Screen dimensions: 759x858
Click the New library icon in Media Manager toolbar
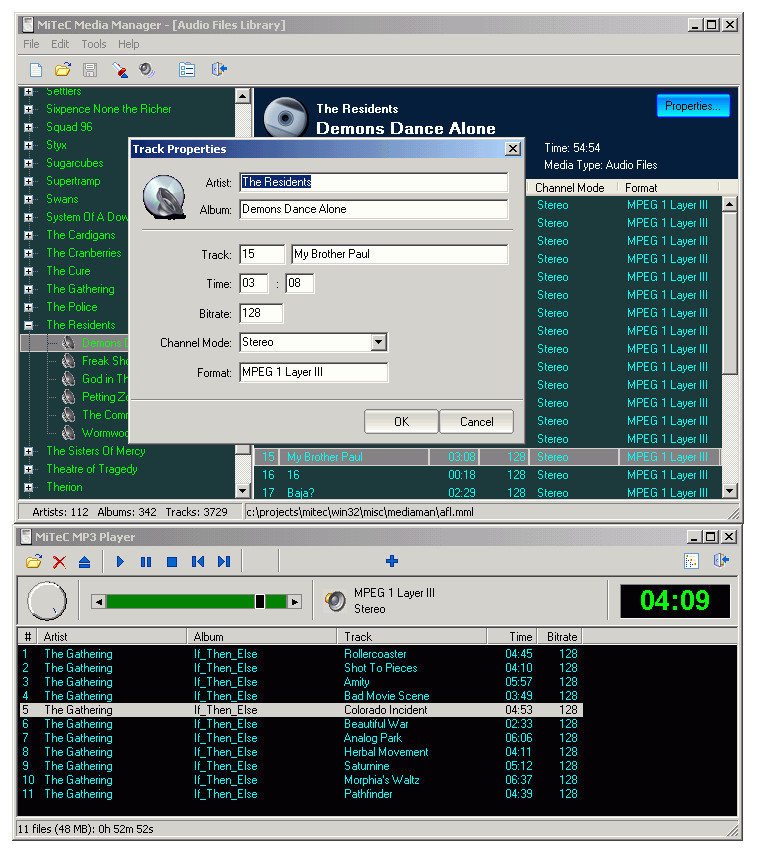(x=36, y=69)
